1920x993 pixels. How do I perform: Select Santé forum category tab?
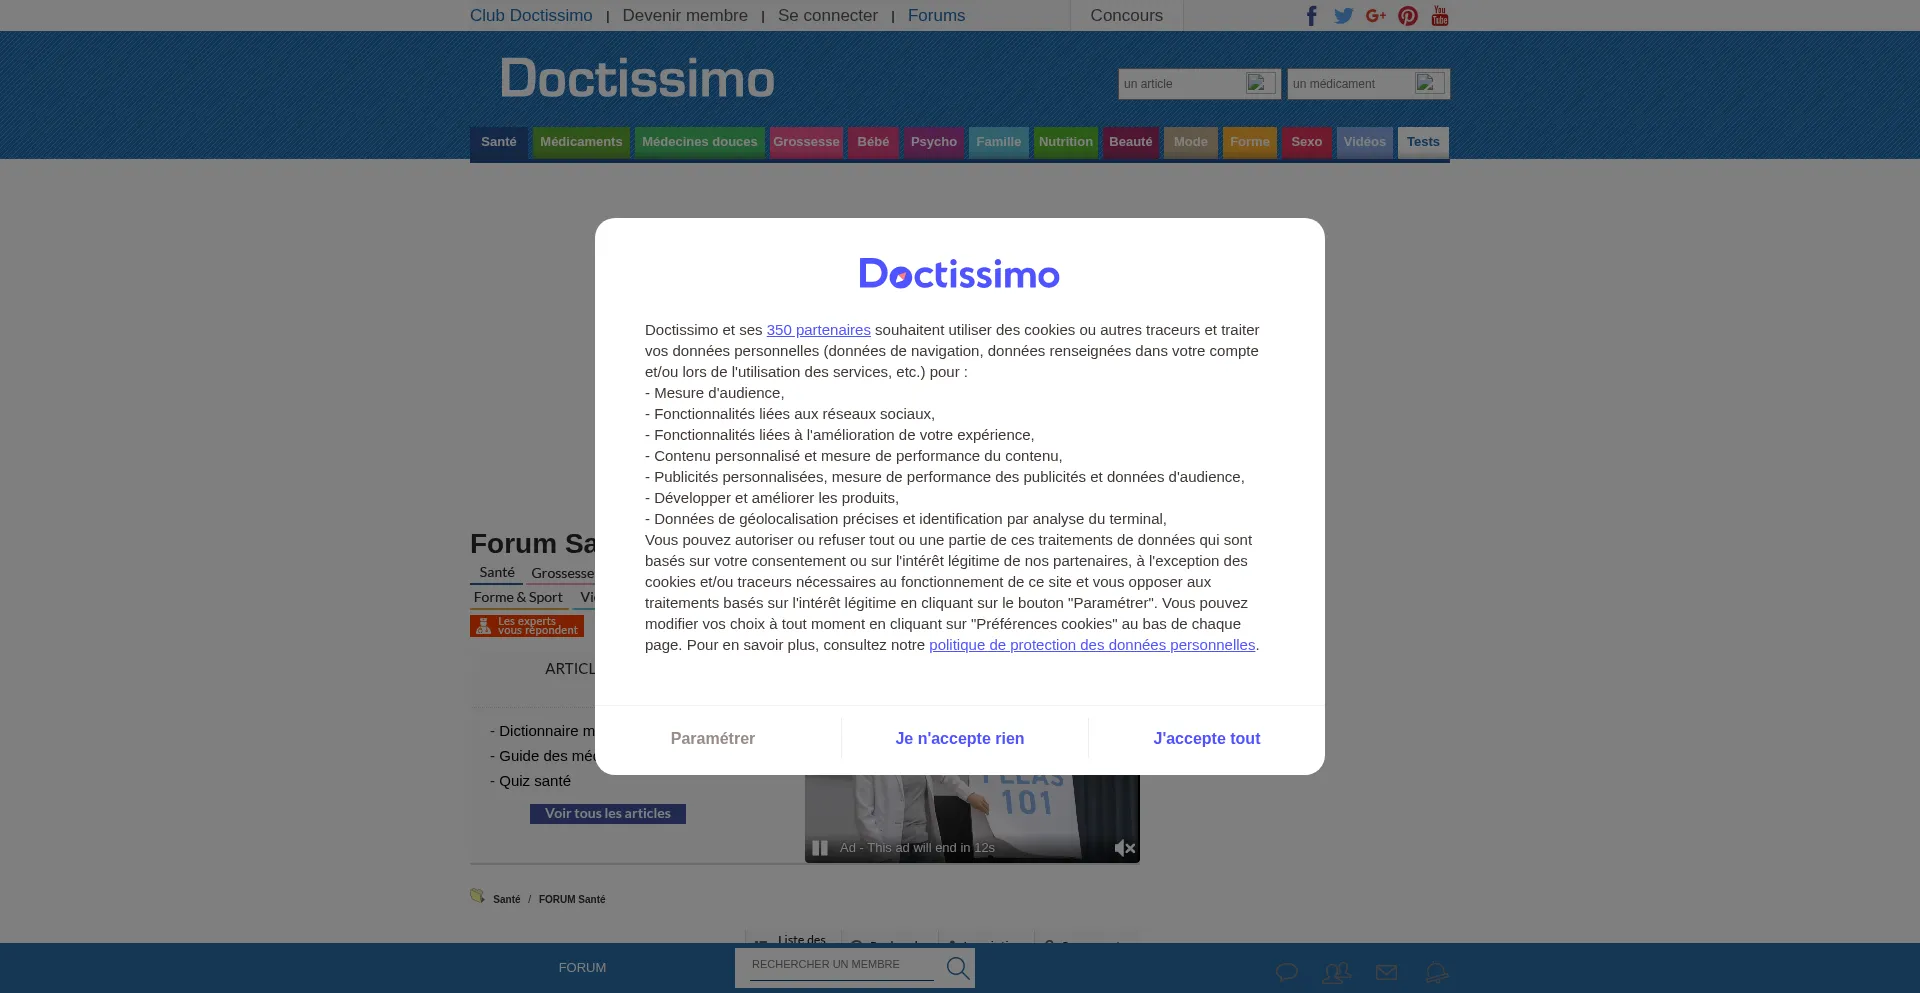497,573
